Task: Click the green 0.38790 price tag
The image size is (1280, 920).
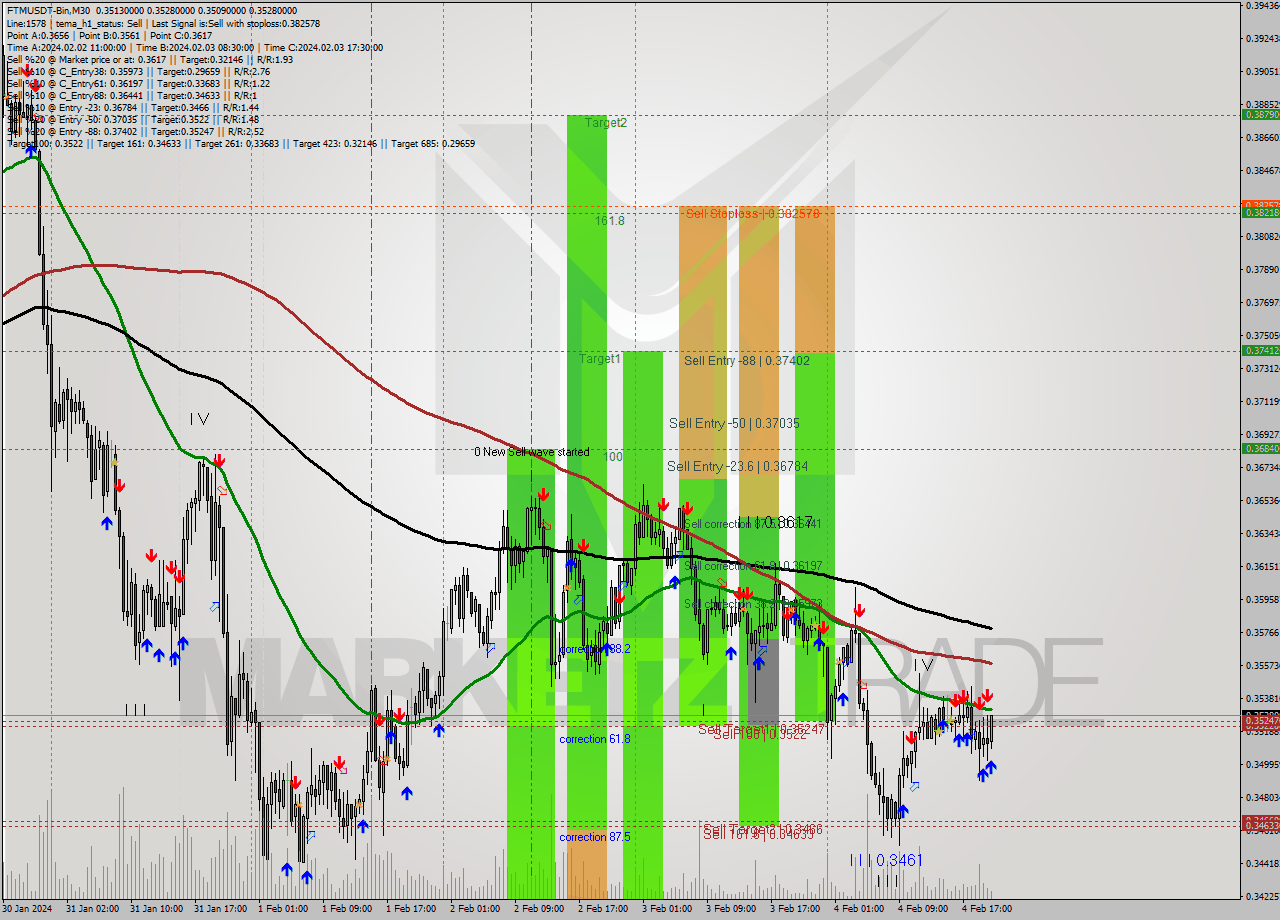Action: 1260,115
